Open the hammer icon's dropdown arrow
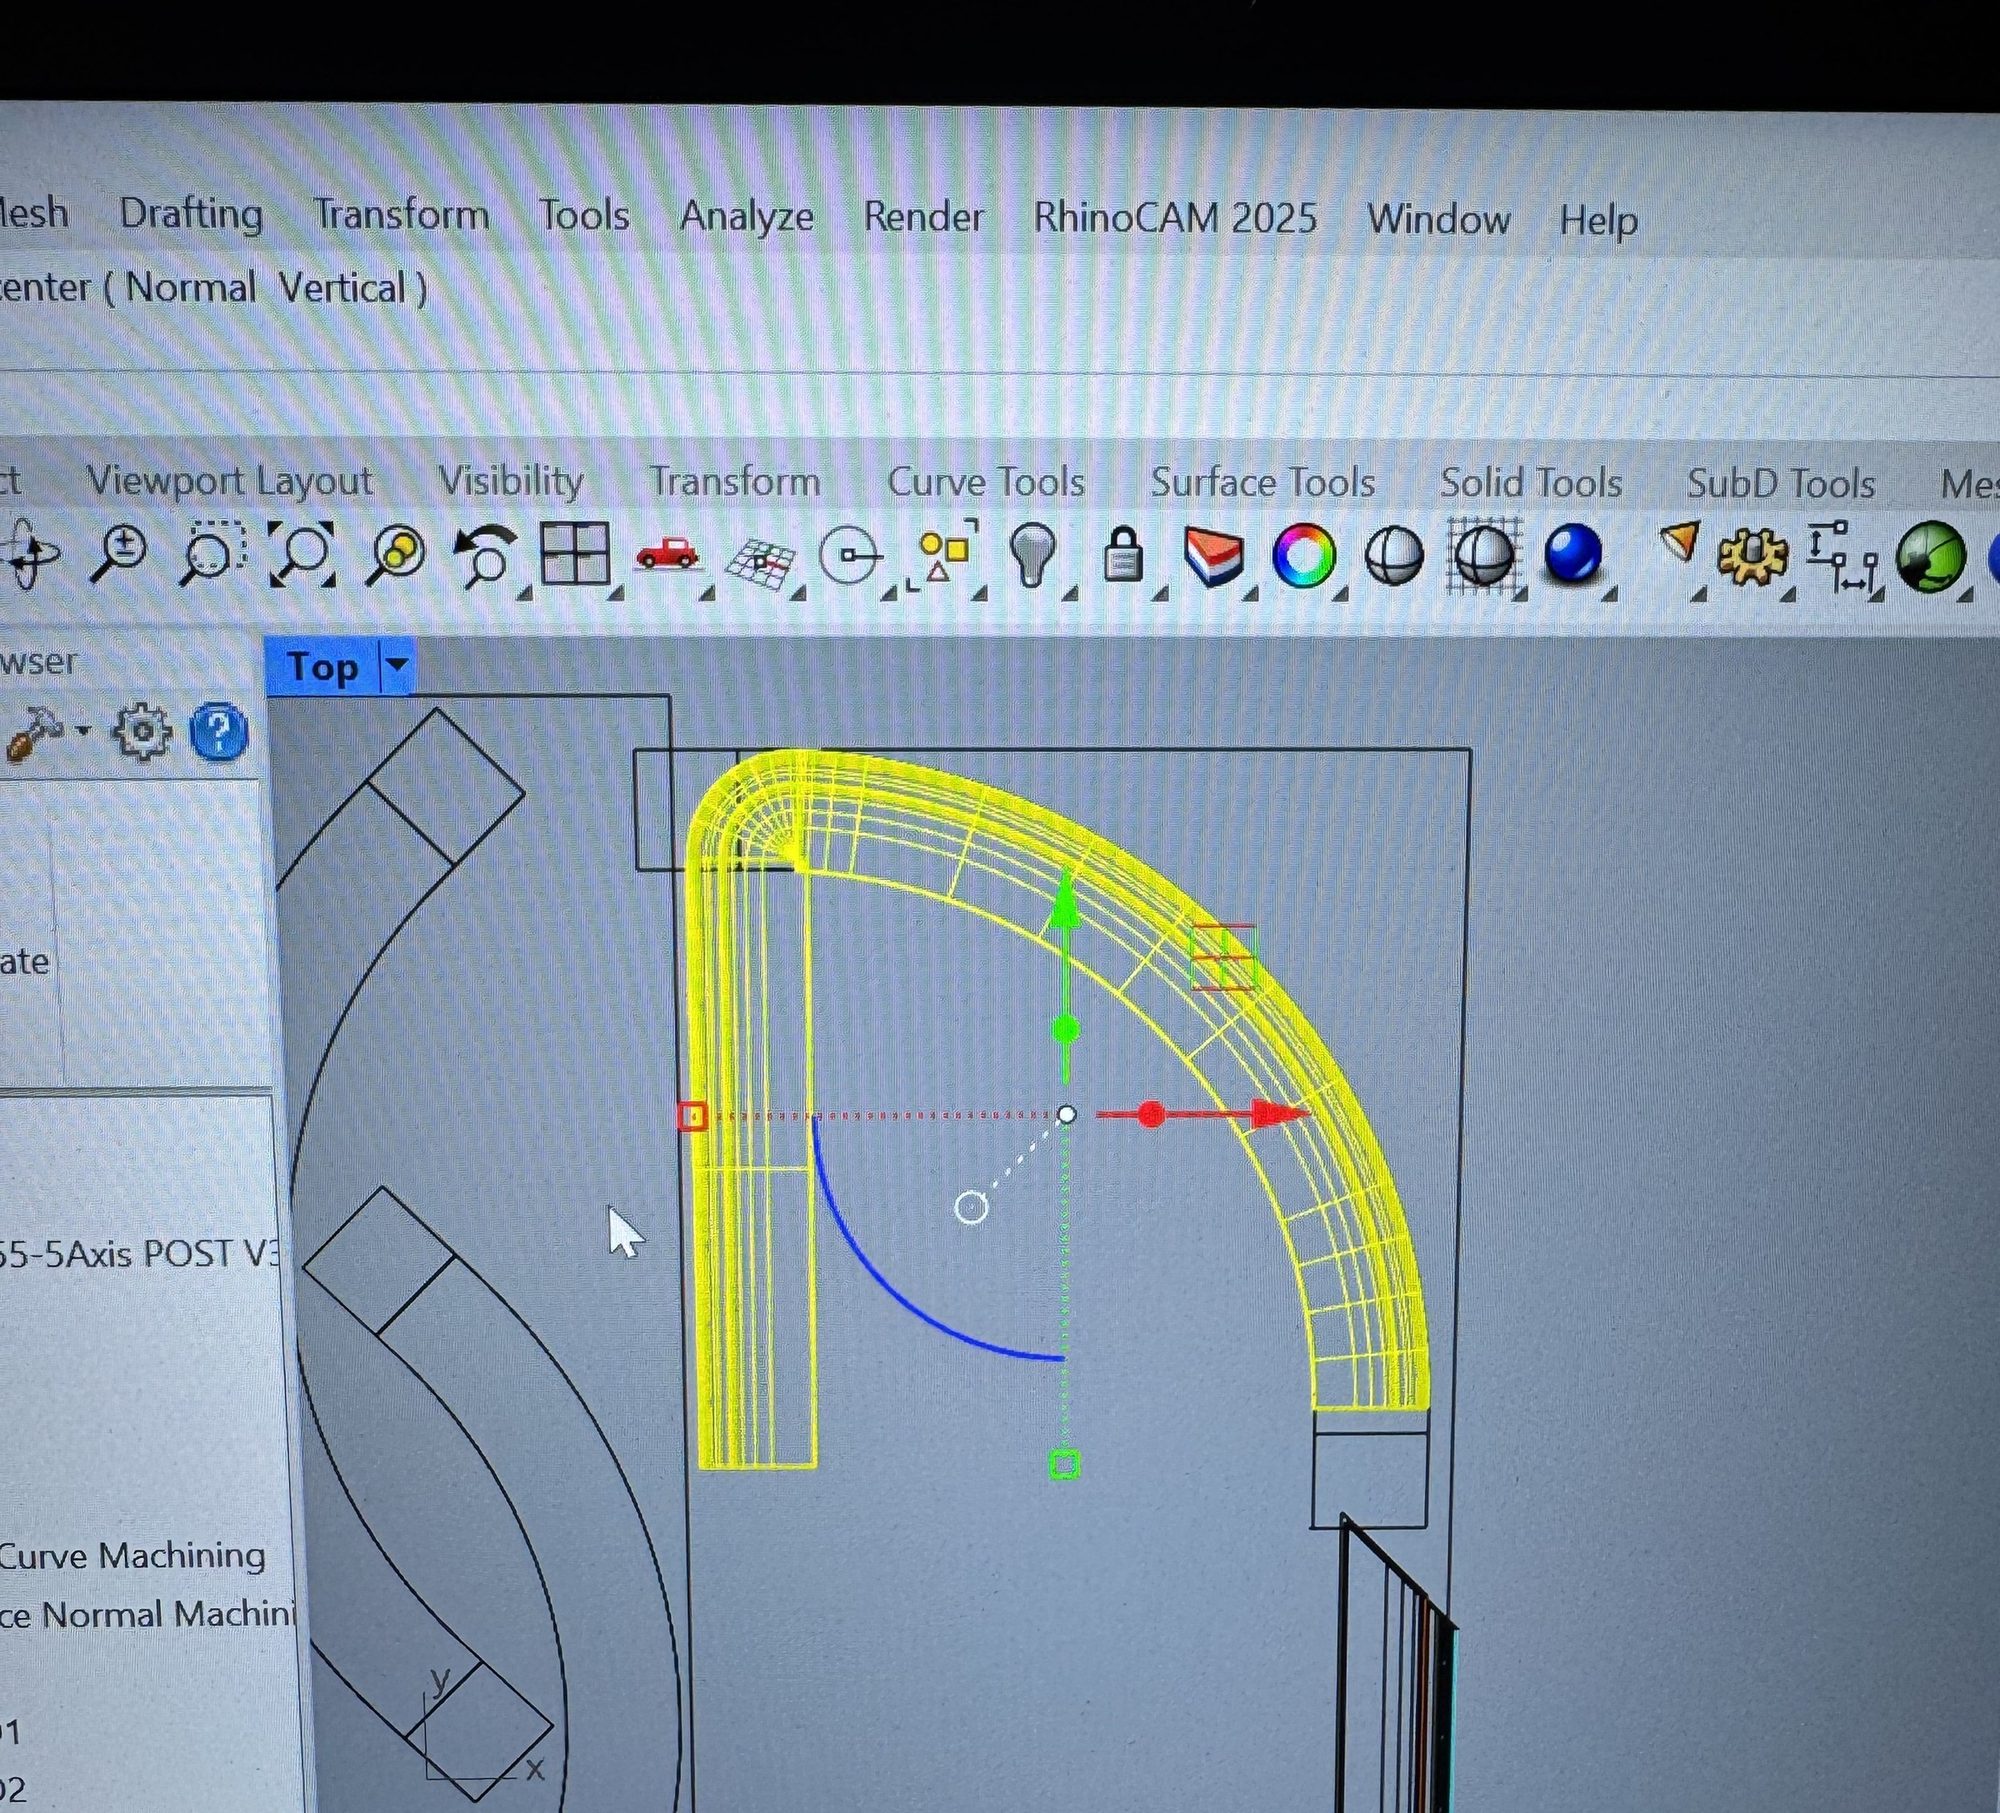 point(83,731)
